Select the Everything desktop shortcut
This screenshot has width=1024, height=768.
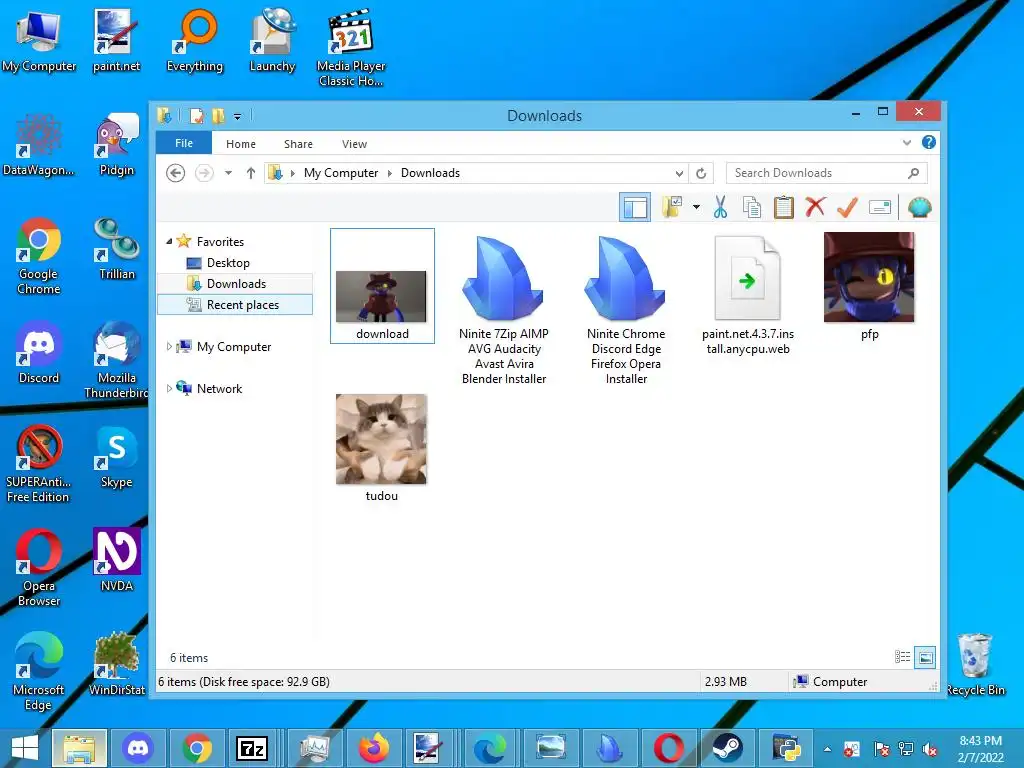click(195, 40)
